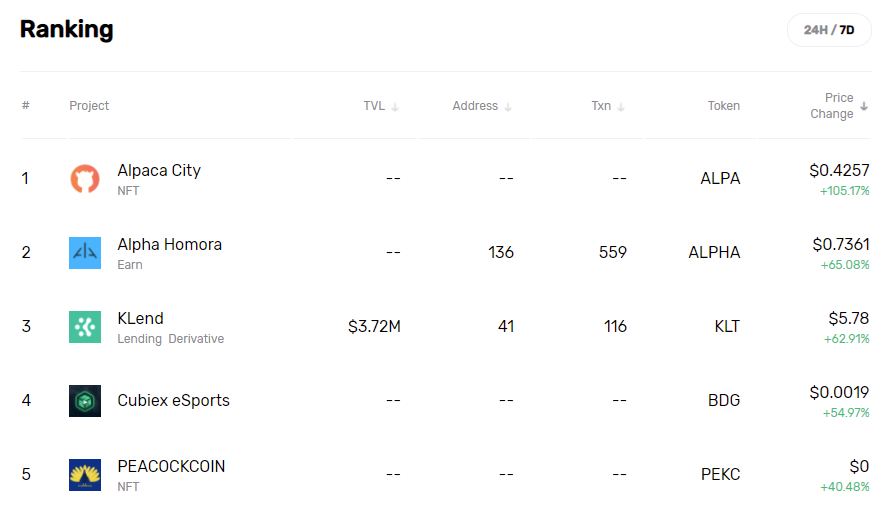Open the PEACOCKCOIN project name
Image resolution: width=890 pixels, height=517 pixels.
click(x=171, y=466)
